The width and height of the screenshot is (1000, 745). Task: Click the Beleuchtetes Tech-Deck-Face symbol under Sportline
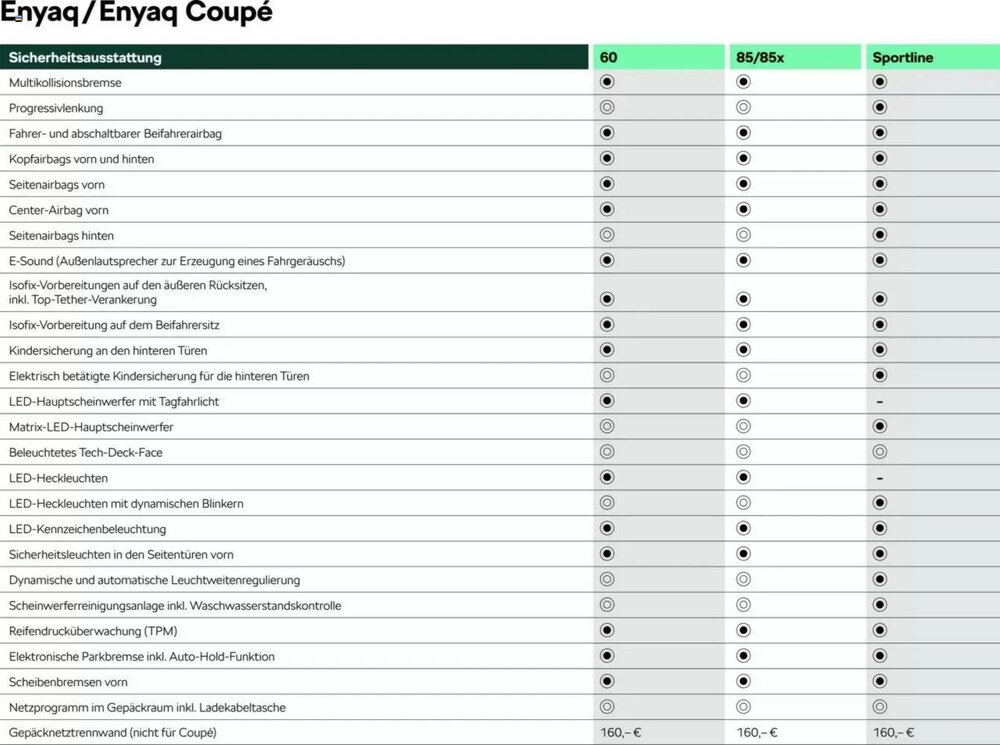880,452
